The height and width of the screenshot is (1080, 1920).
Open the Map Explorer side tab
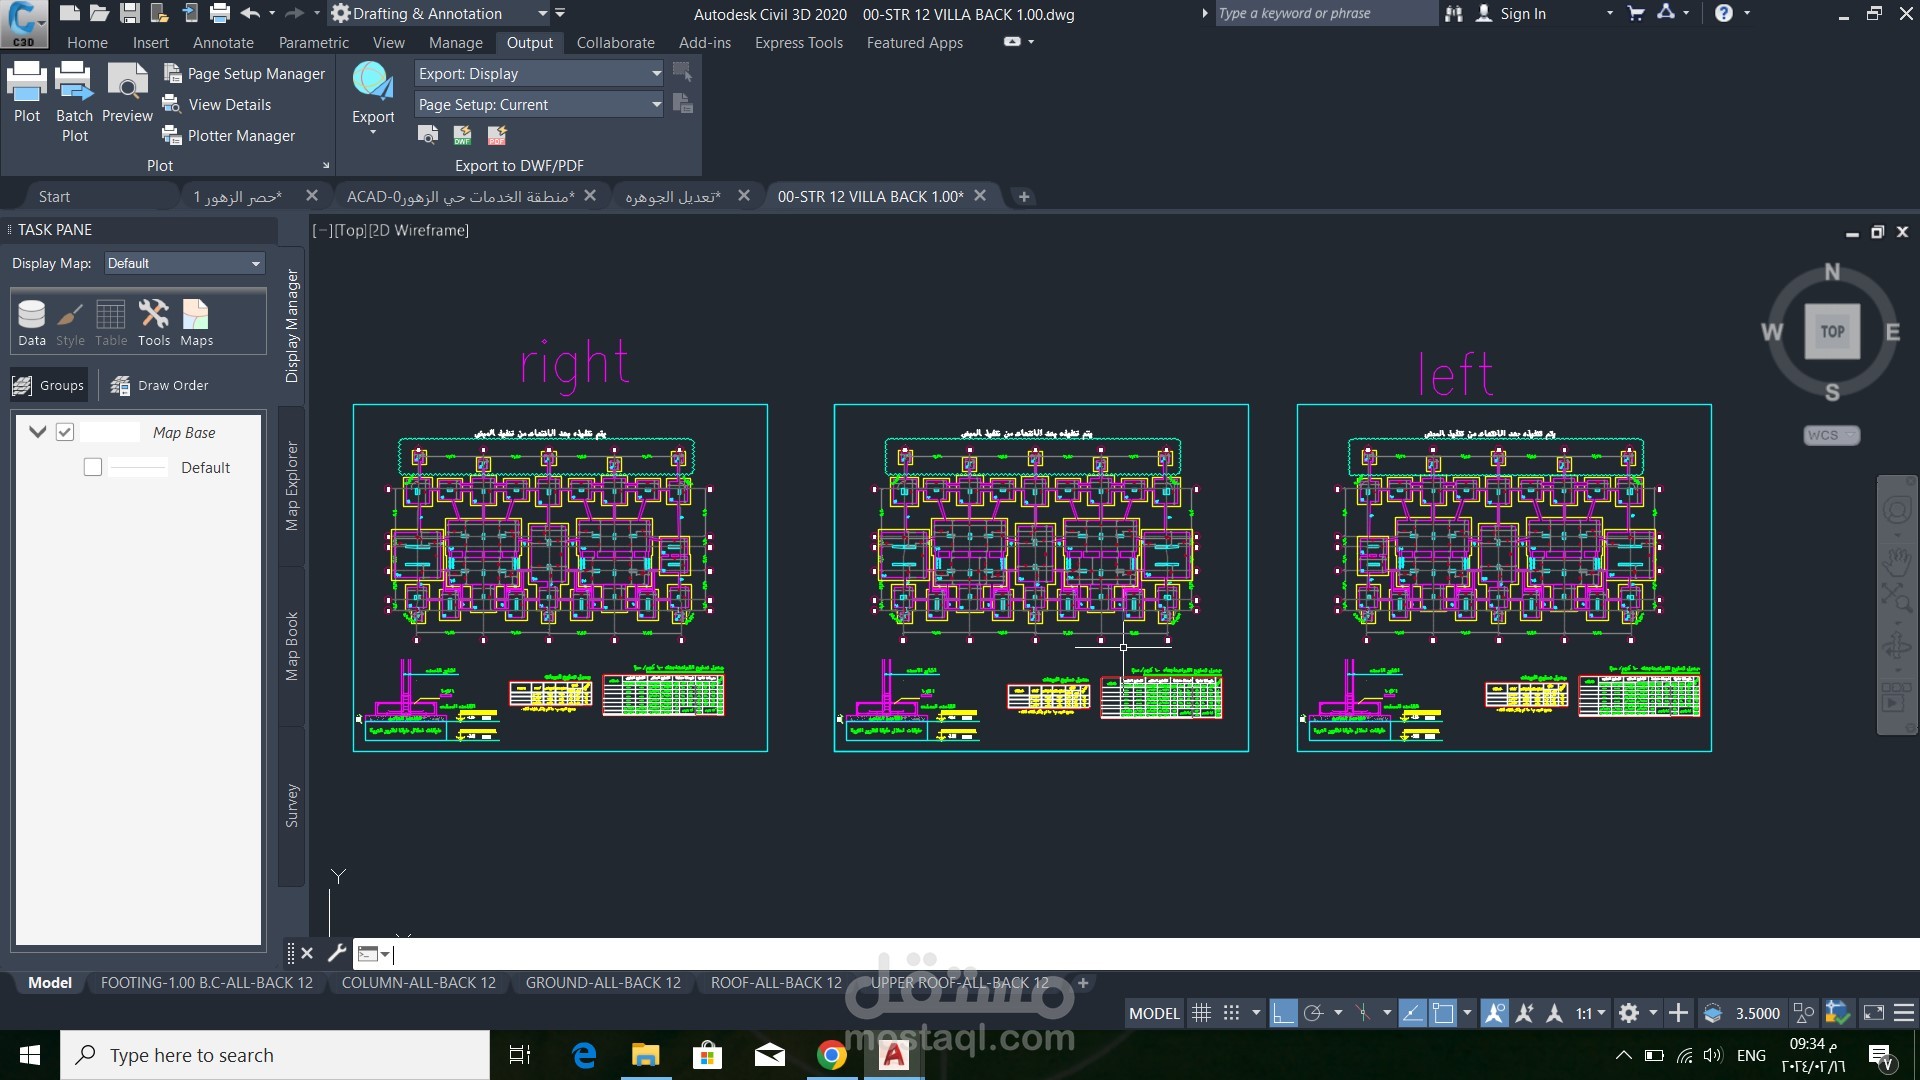tap(292, 486)
